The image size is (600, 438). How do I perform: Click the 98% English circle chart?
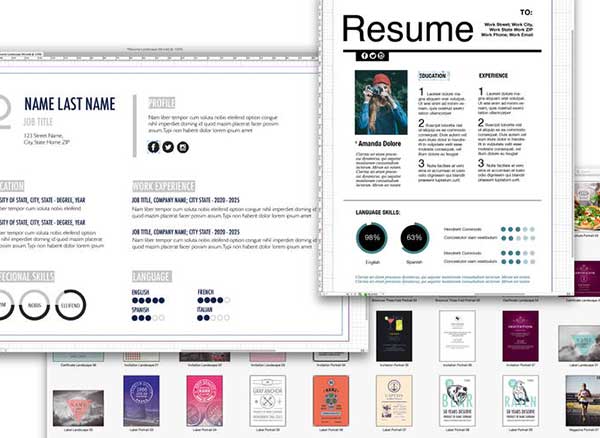372,238
